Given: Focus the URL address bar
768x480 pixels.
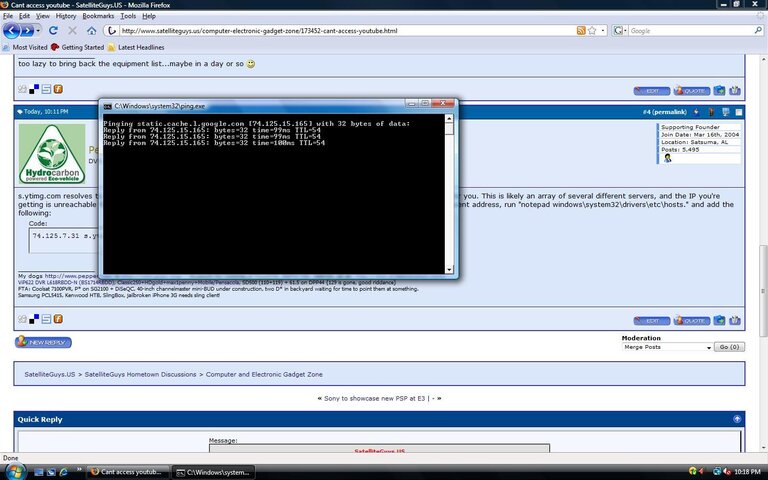Looking at the screenshot, I should tap(347, 30).
